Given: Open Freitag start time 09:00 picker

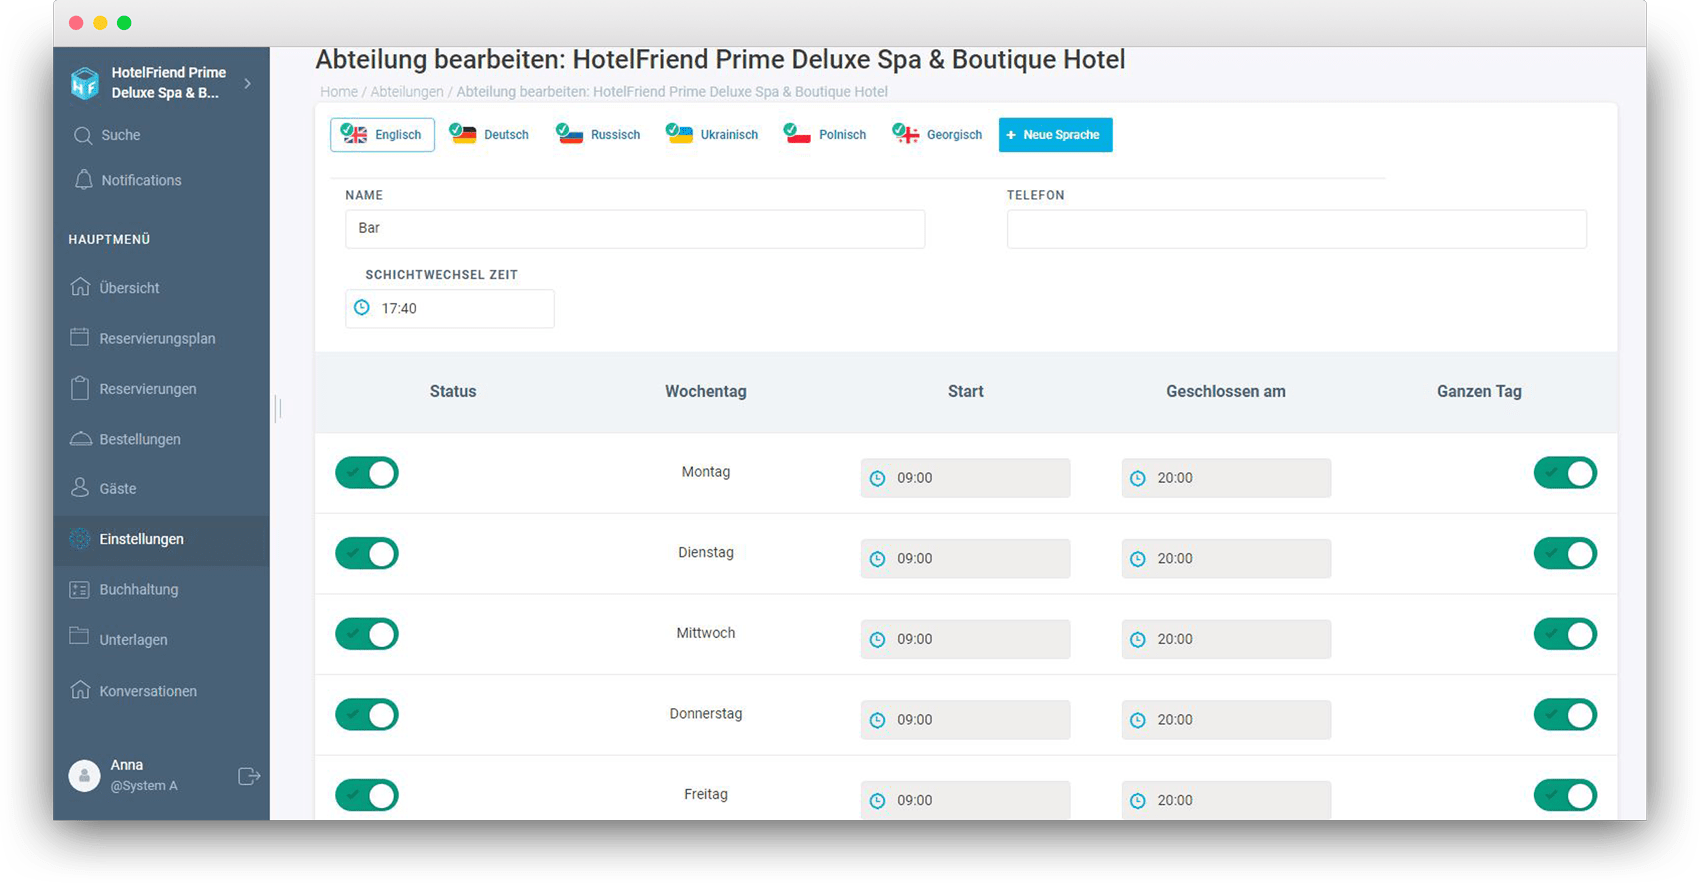Looking at the screenshot, I should 965,800.
